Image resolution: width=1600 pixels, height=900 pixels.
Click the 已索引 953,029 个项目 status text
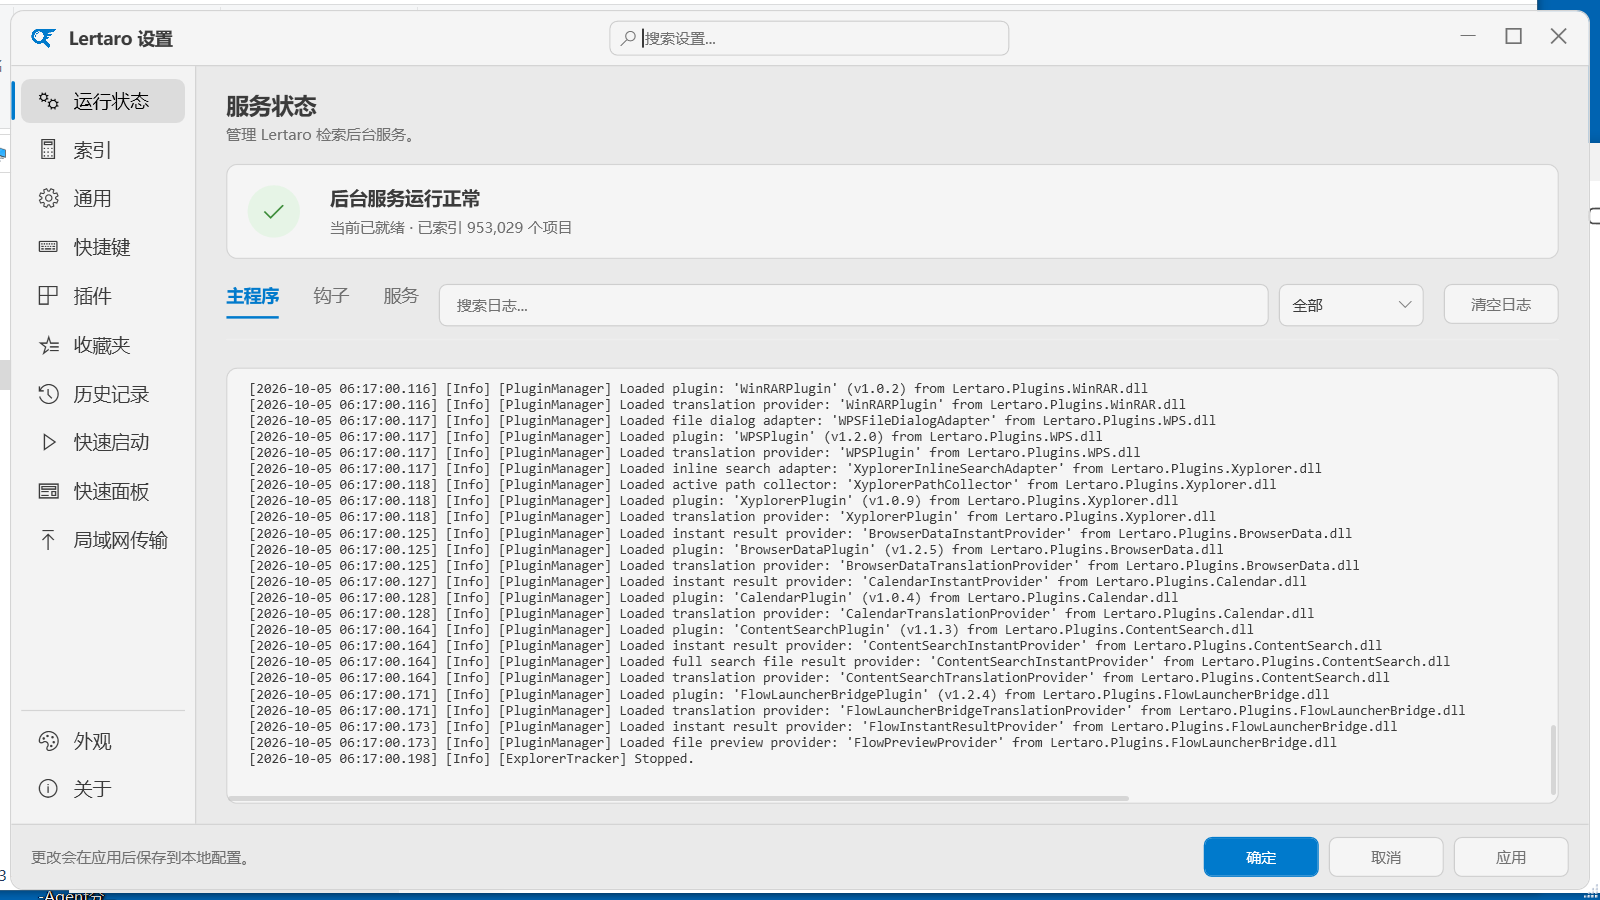(x=495, y=228)
